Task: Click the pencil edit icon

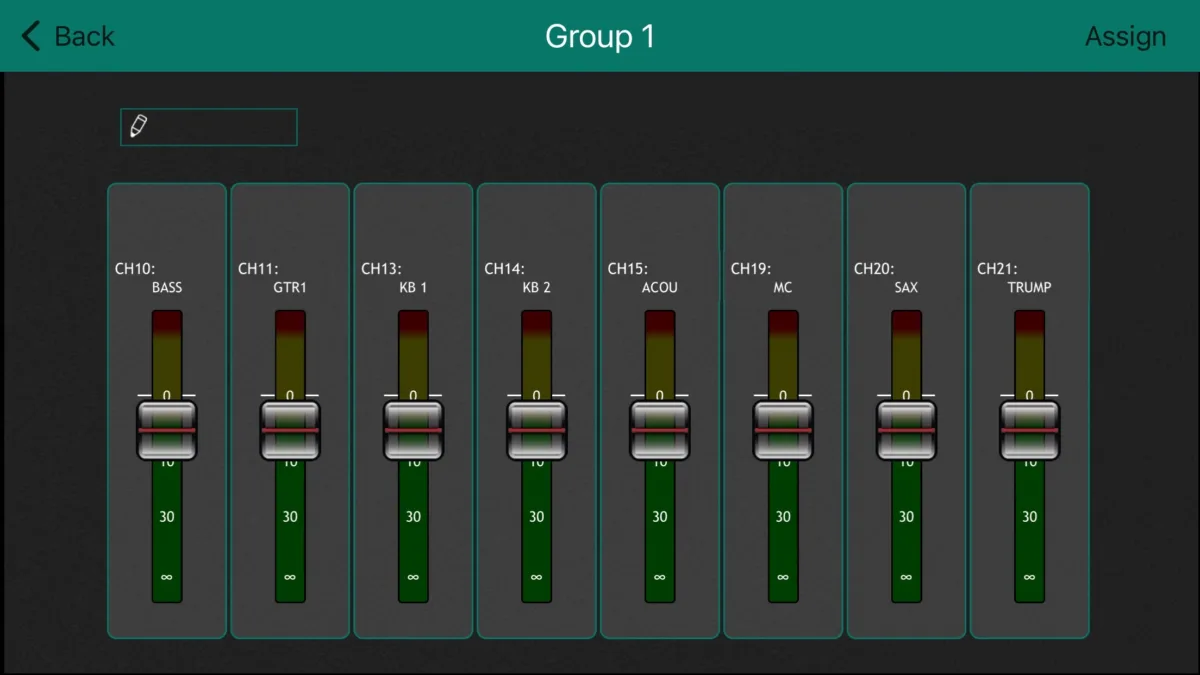Action: click(139, 126)
